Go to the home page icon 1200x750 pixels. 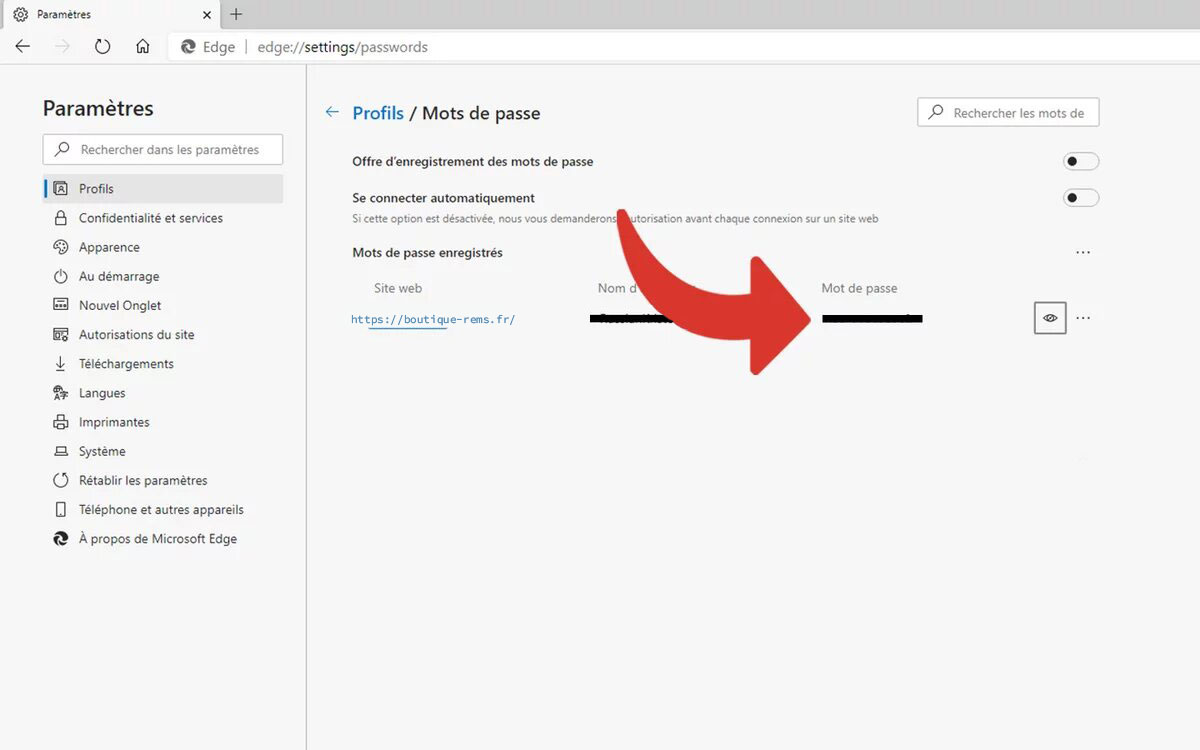pos(143,47)
